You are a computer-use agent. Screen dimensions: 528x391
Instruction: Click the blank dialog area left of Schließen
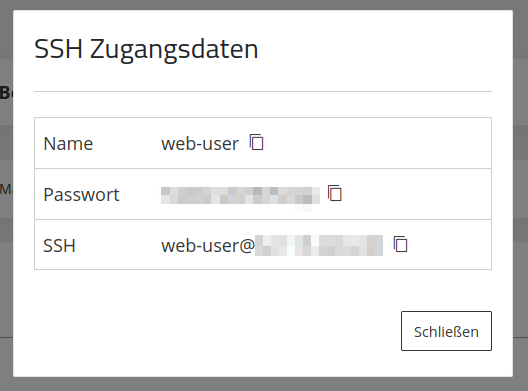(x=216, y=331)
